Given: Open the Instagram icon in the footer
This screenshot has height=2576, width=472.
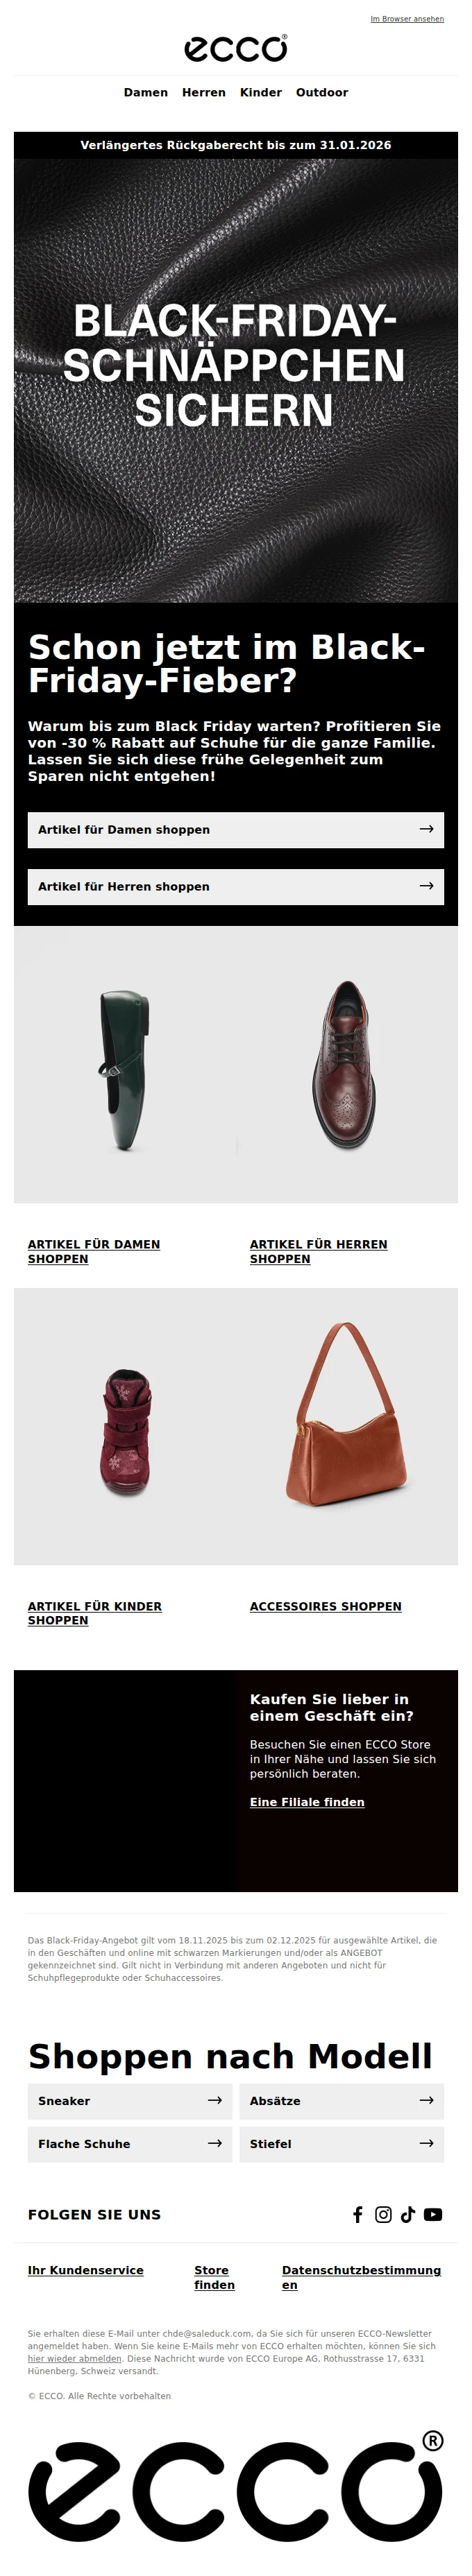Looking at the screenshot, I should (x=383, y=2214).
